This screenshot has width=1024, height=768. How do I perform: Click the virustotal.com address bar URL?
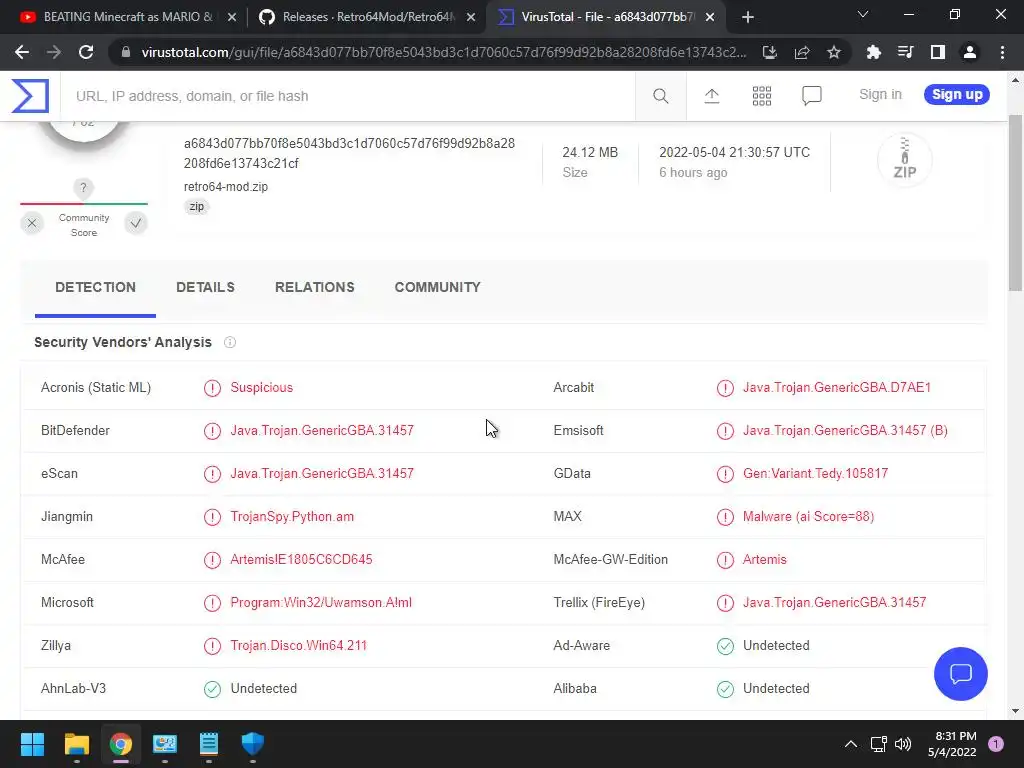pyautogui.click(x=443, y=52)
